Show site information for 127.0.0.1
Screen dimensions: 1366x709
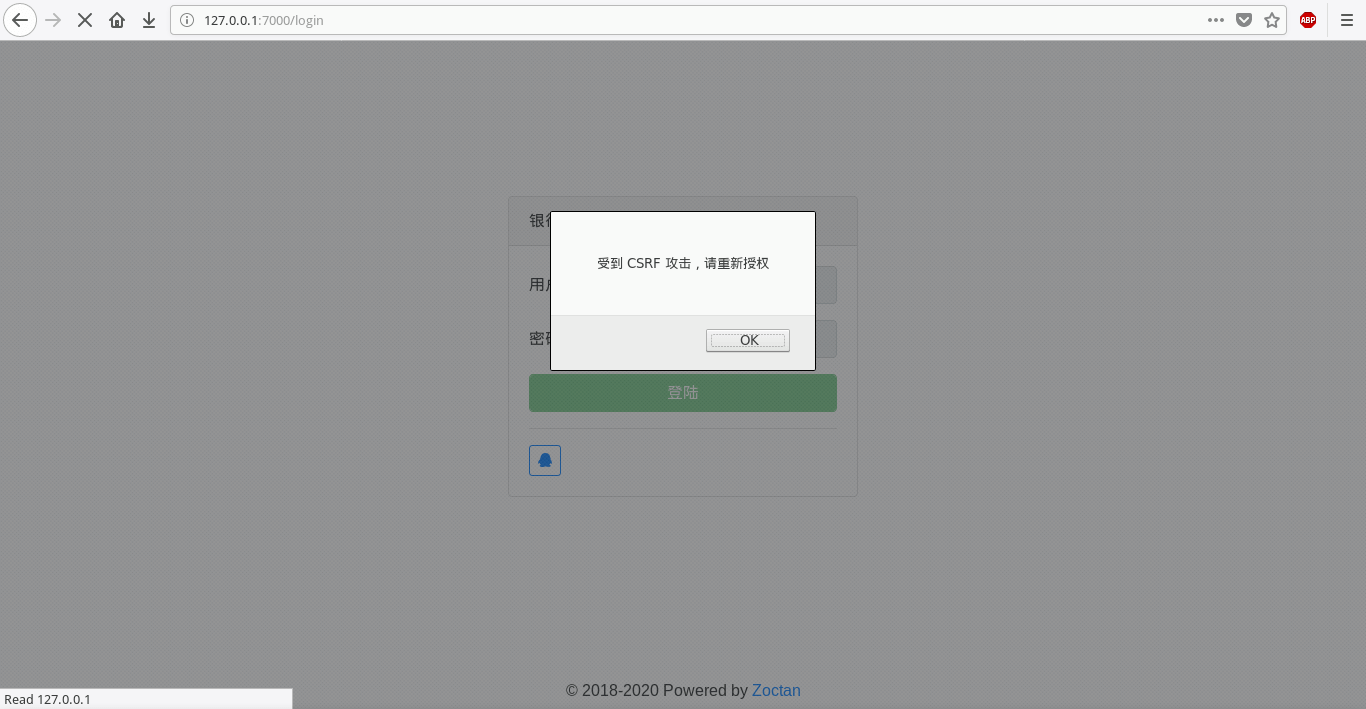click(187, 20)
